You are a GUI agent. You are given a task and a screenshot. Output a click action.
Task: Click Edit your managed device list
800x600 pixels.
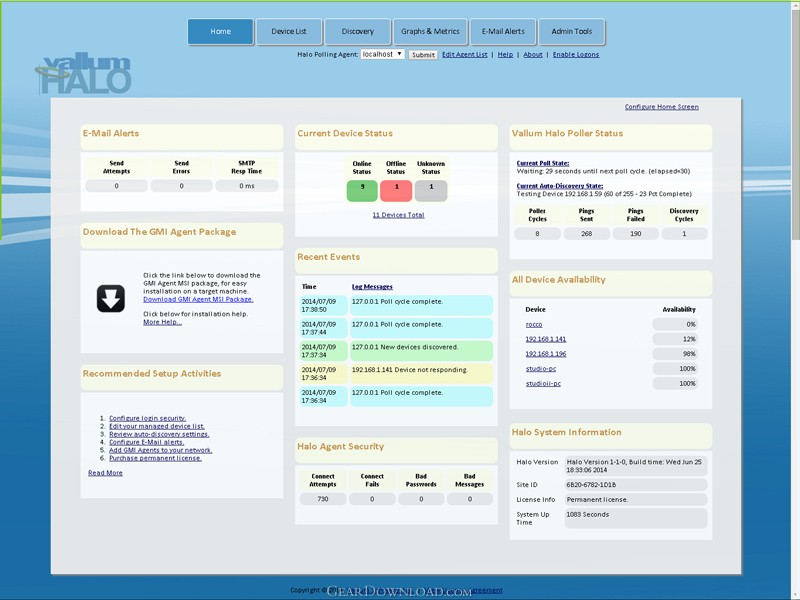click(157, 426)
